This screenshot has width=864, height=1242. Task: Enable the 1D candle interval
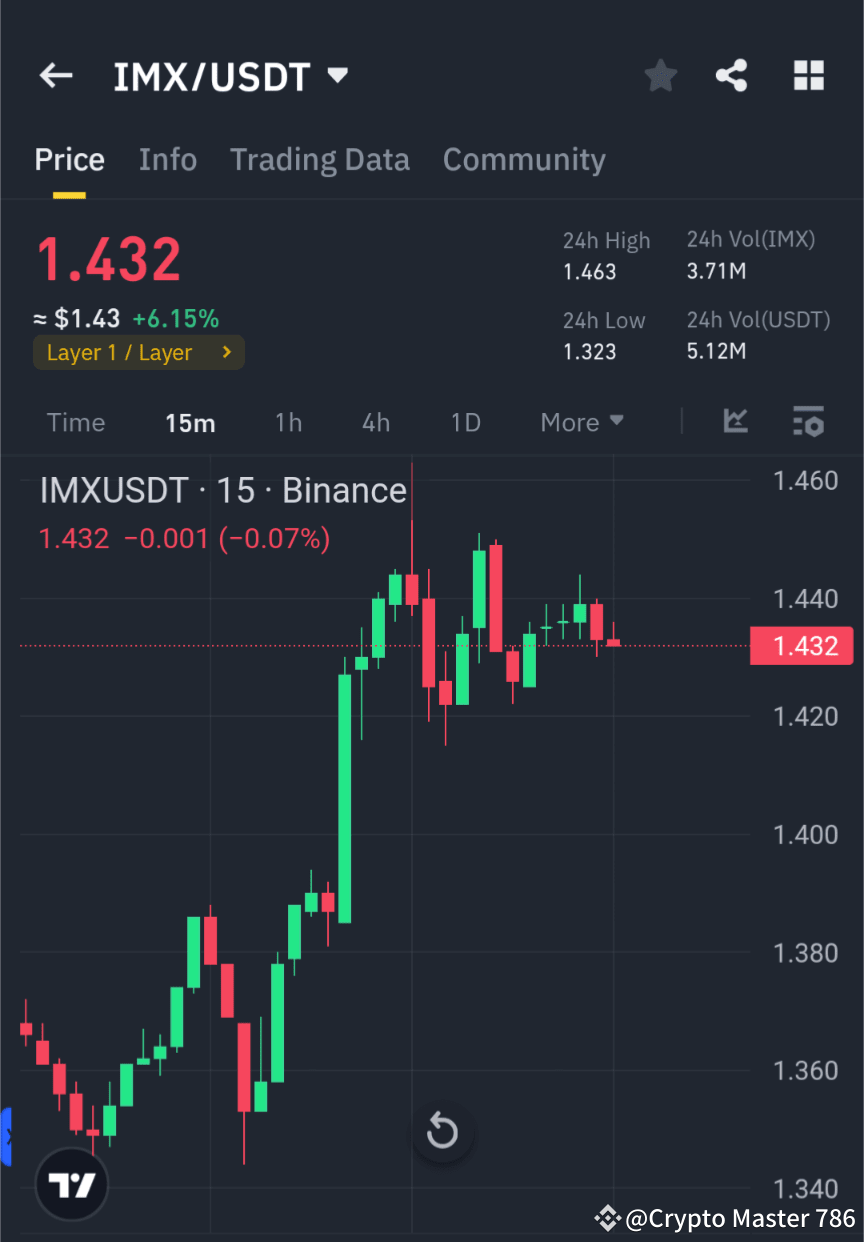pos(465,422)
